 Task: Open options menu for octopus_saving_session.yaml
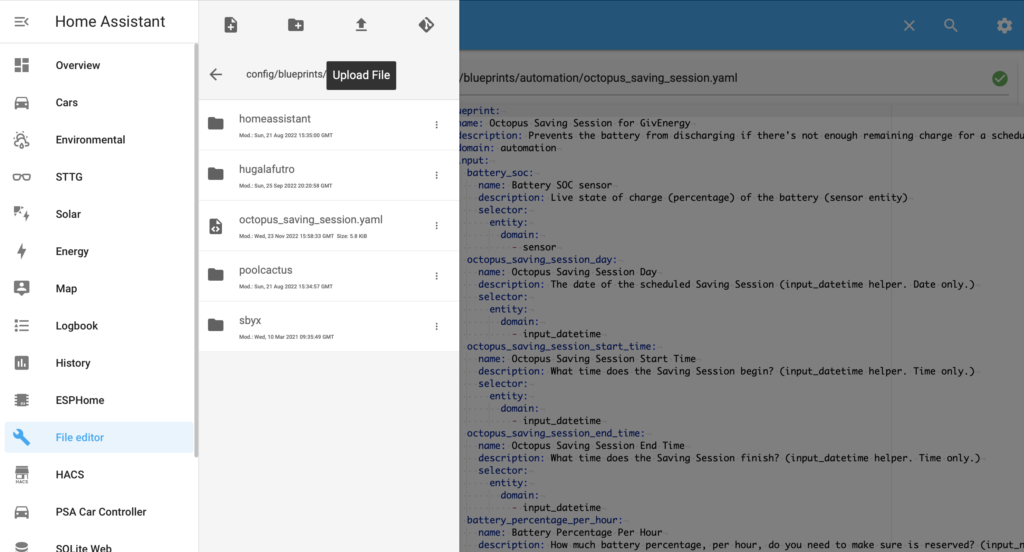(x=436, y=225)
